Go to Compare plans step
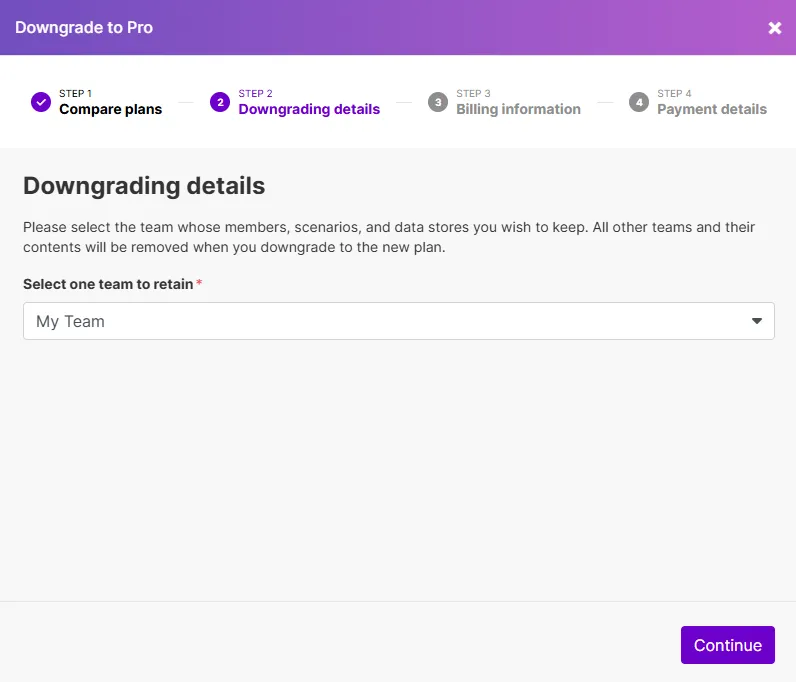Viewport: 796px width, 682px height. pos(110,109)
